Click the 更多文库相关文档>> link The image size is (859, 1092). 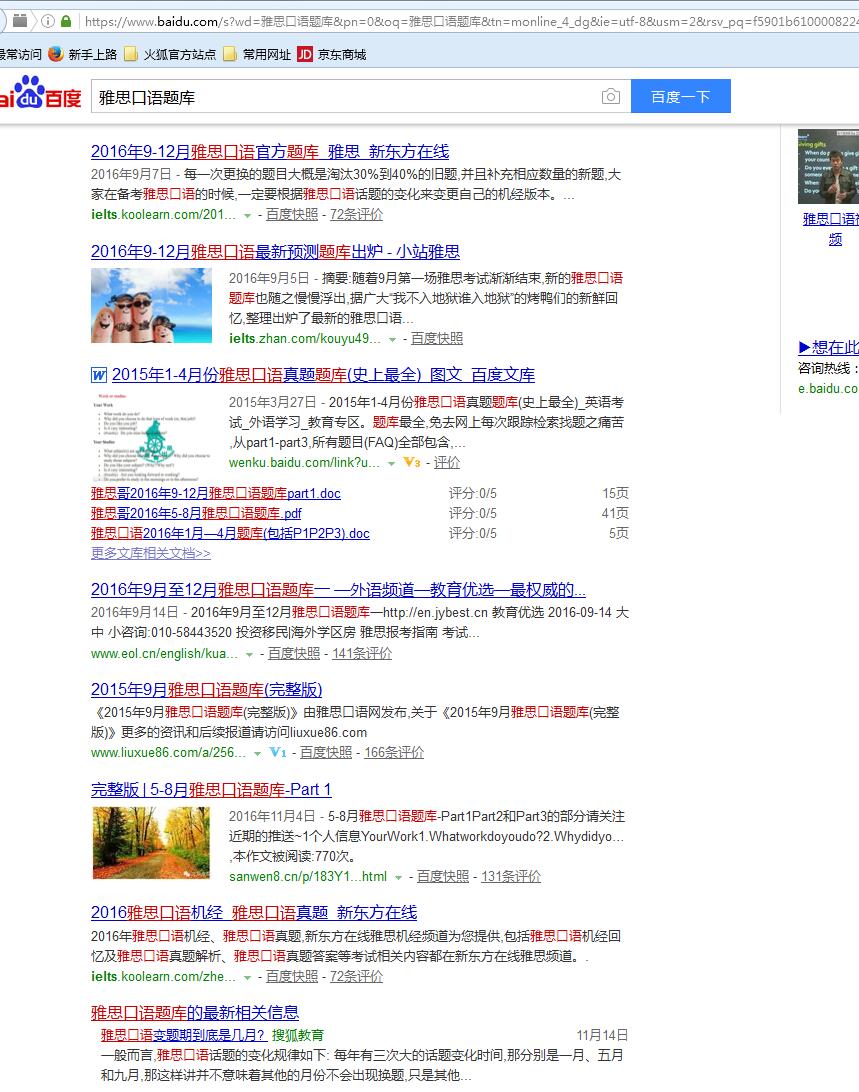[x=150, y=554]
